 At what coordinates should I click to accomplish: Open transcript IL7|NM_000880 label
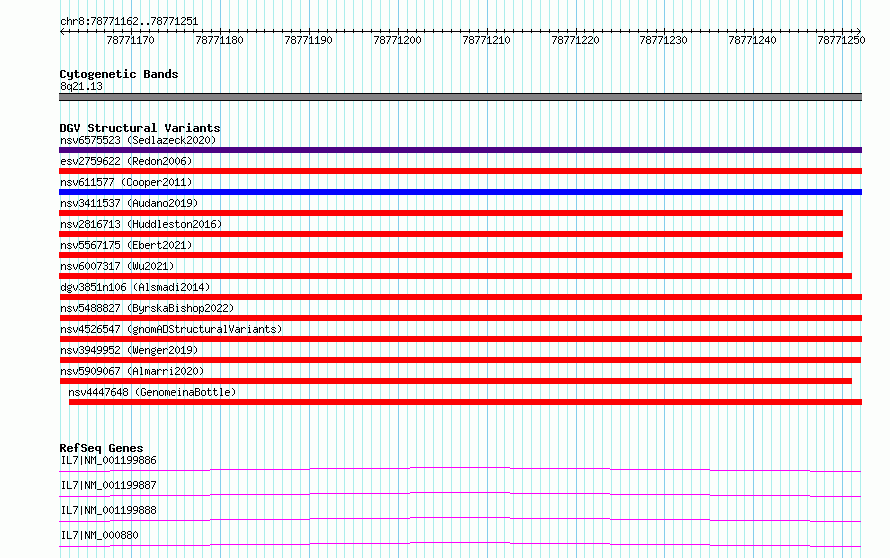(99, 535)
